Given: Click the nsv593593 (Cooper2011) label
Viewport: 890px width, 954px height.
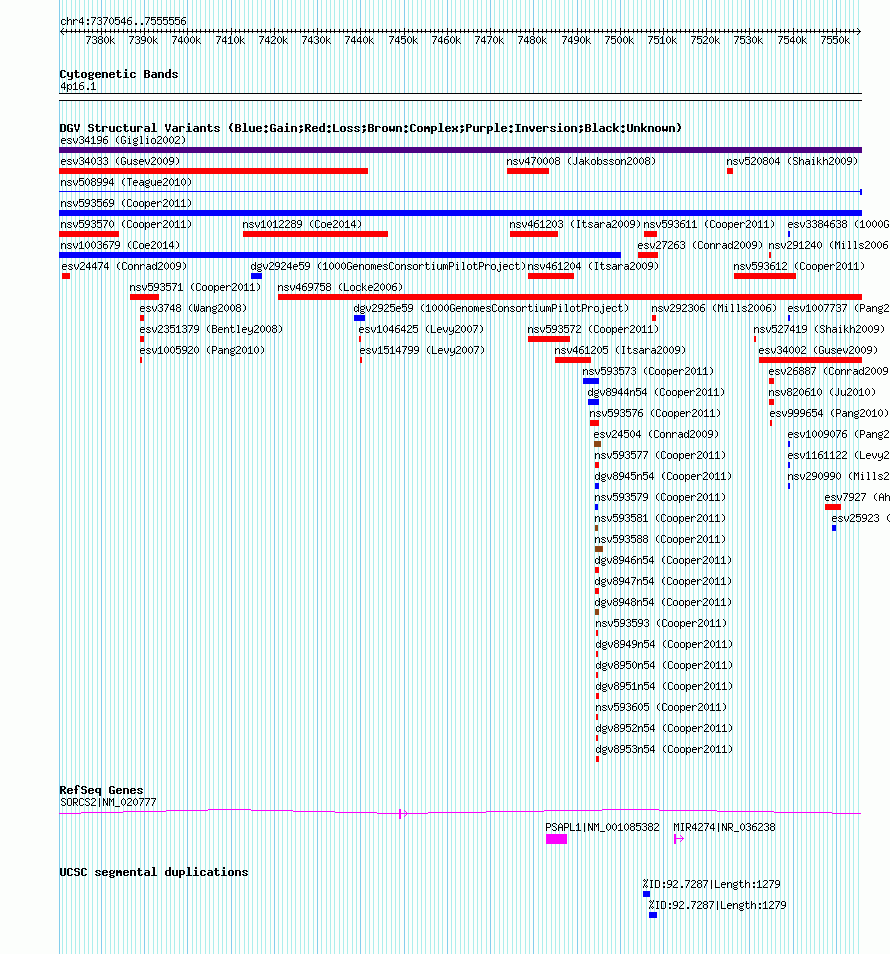Looking at the screenshot, I should click(661, 623).
